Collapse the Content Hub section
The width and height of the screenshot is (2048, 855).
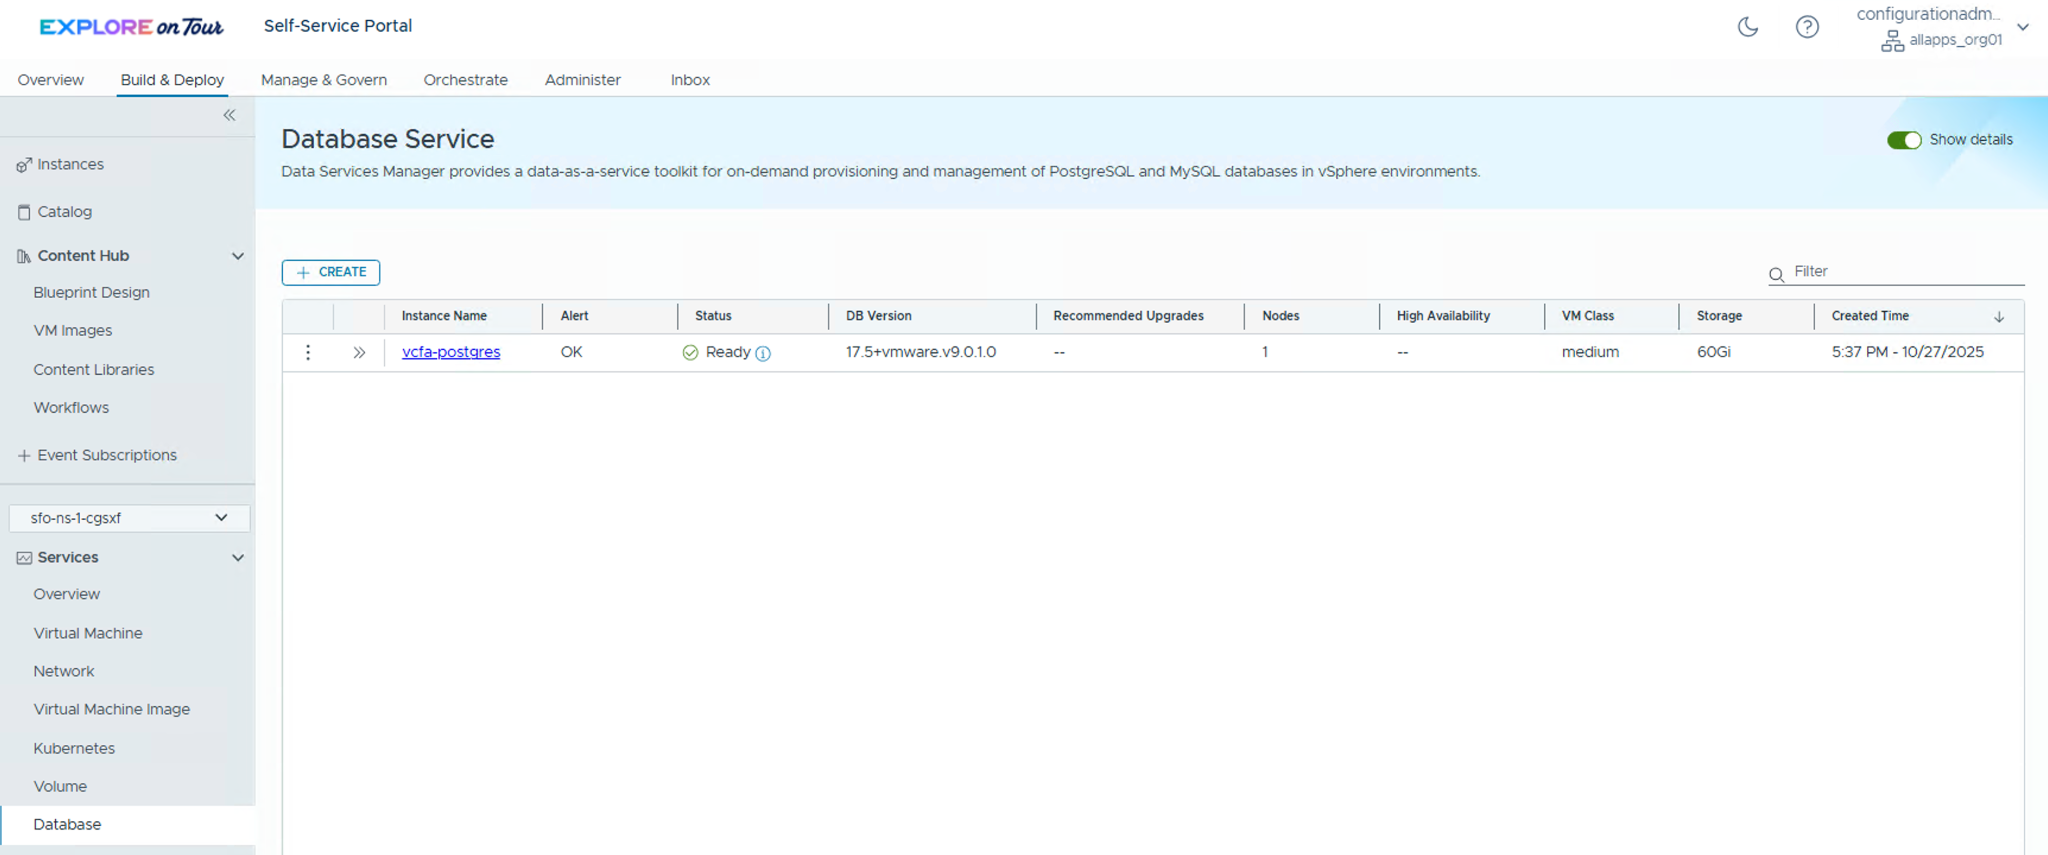[238, 256]
